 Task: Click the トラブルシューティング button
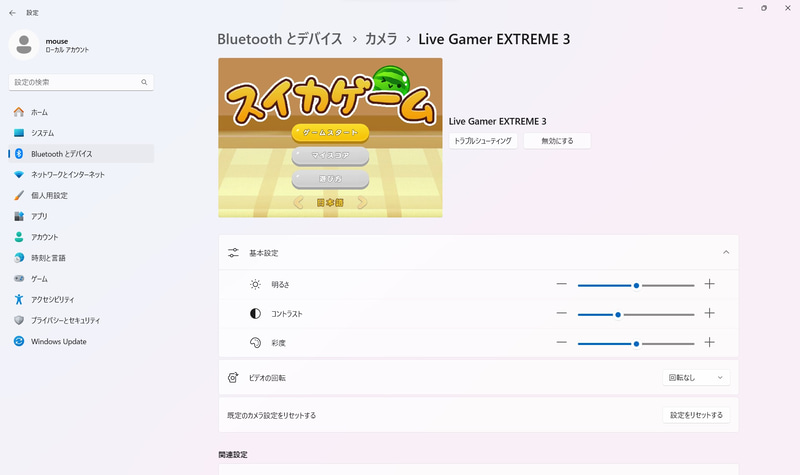(x=483, y=141)
